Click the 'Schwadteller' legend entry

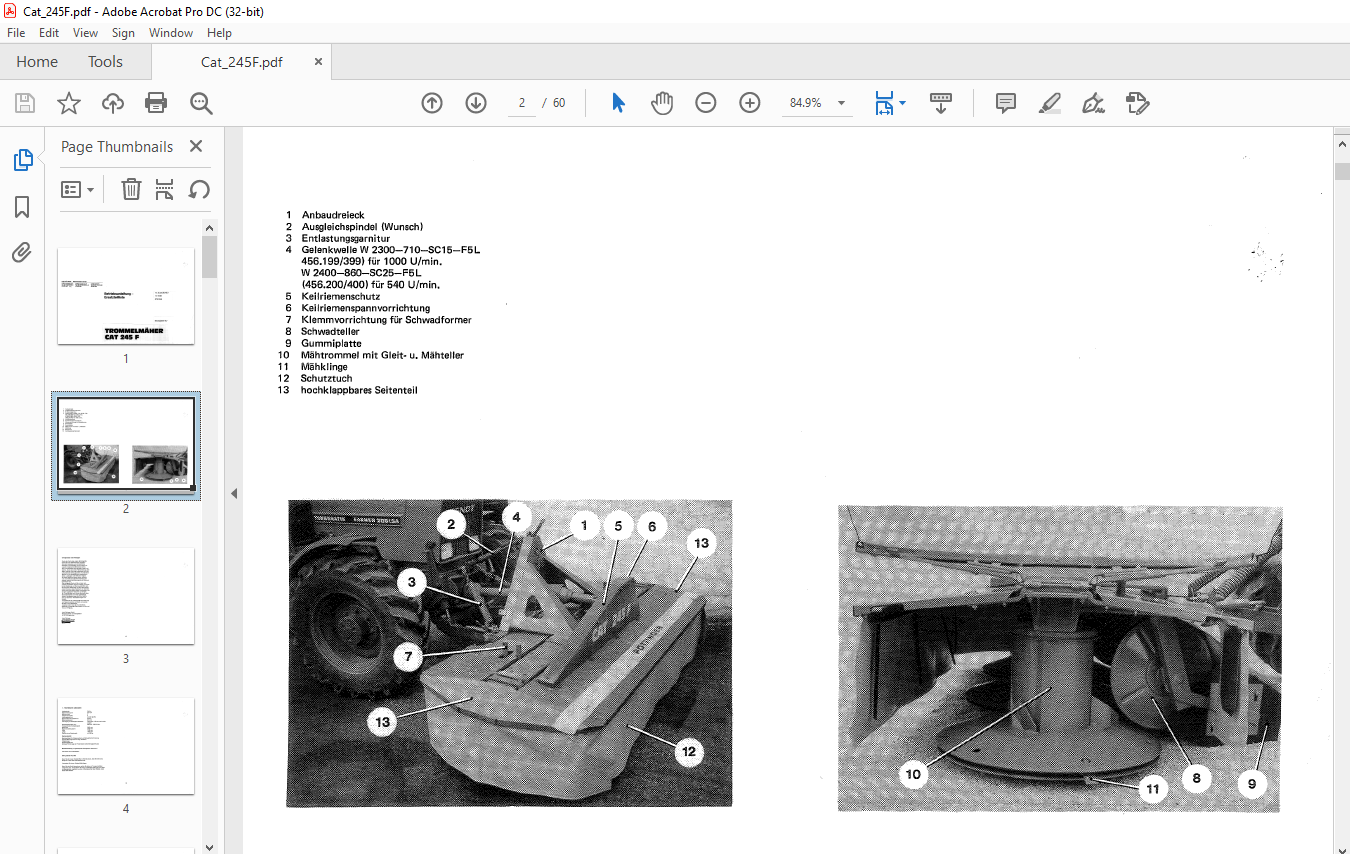pos(330,332)
